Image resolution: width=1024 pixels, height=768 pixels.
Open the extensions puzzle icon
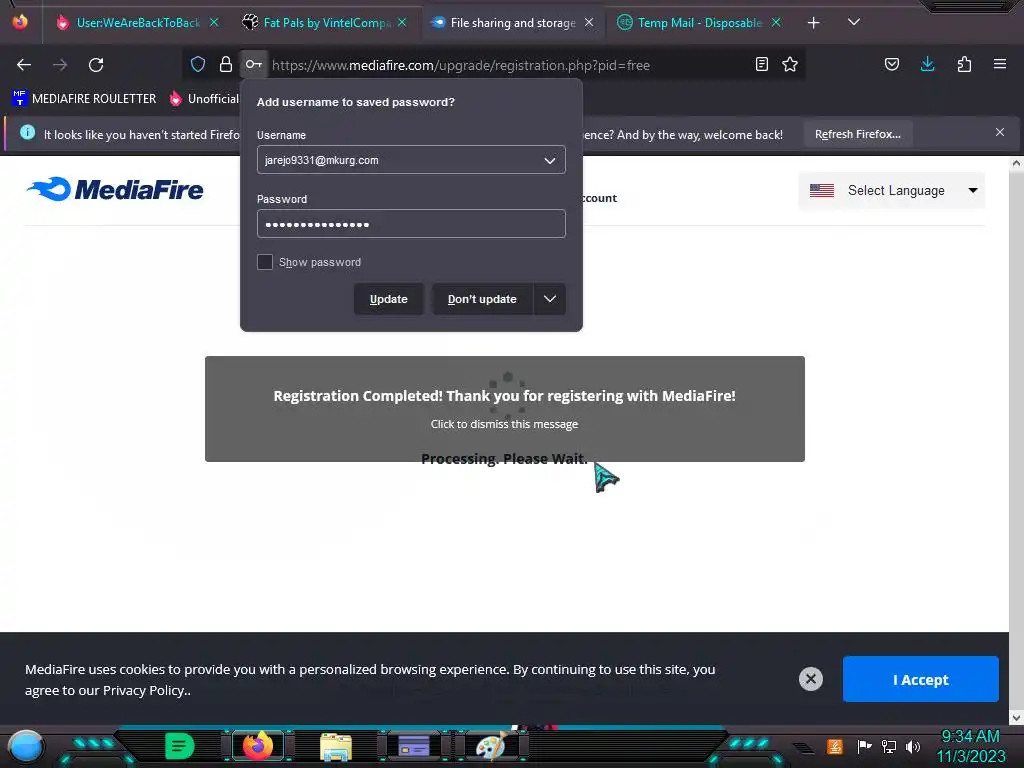tap(964, 64)
